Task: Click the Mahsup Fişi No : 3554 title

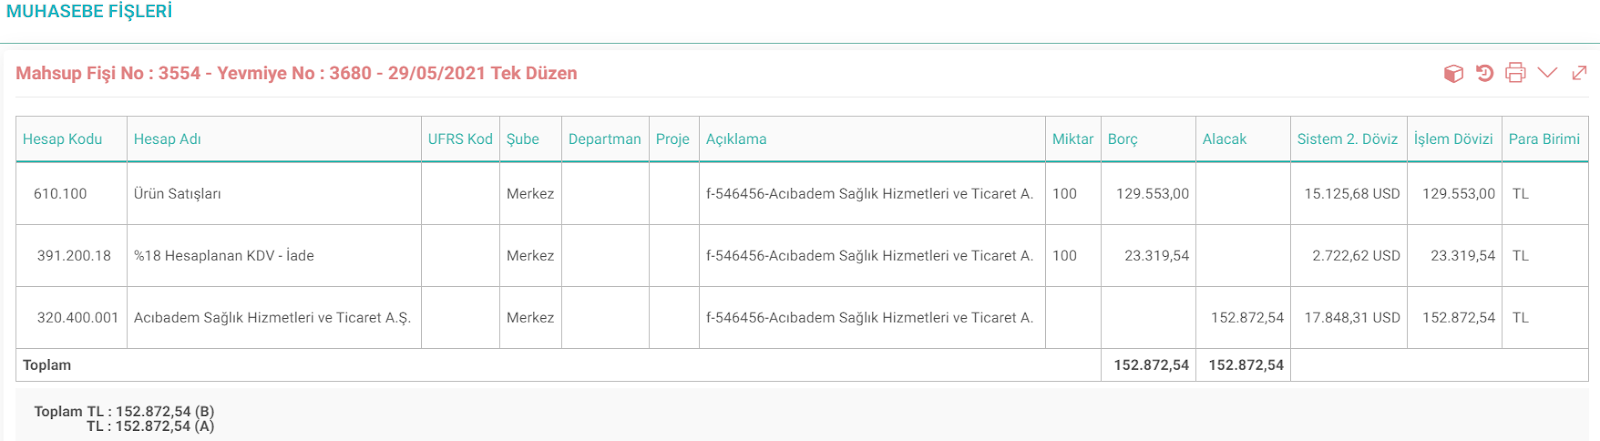Action: click(x=296, y=73)
